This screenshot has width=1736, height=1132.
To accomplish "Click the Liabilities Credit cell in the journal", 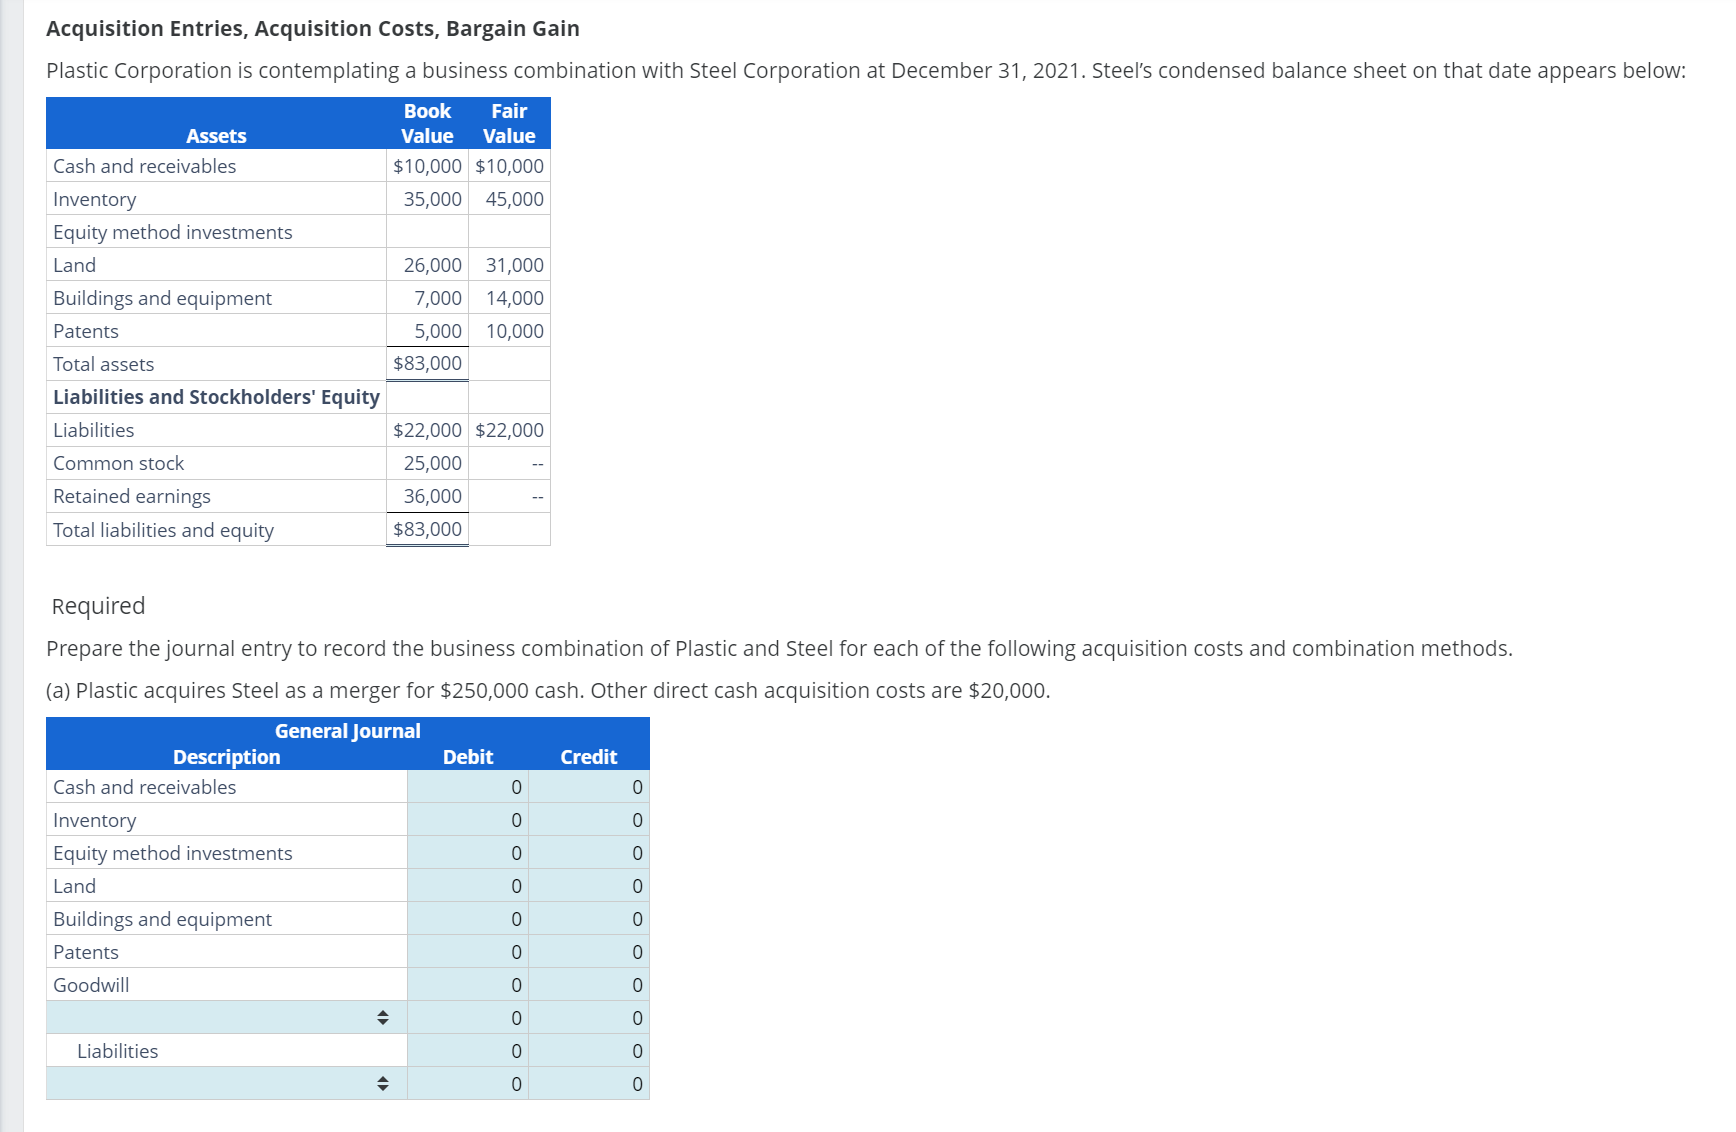I will pos(589,1051).
